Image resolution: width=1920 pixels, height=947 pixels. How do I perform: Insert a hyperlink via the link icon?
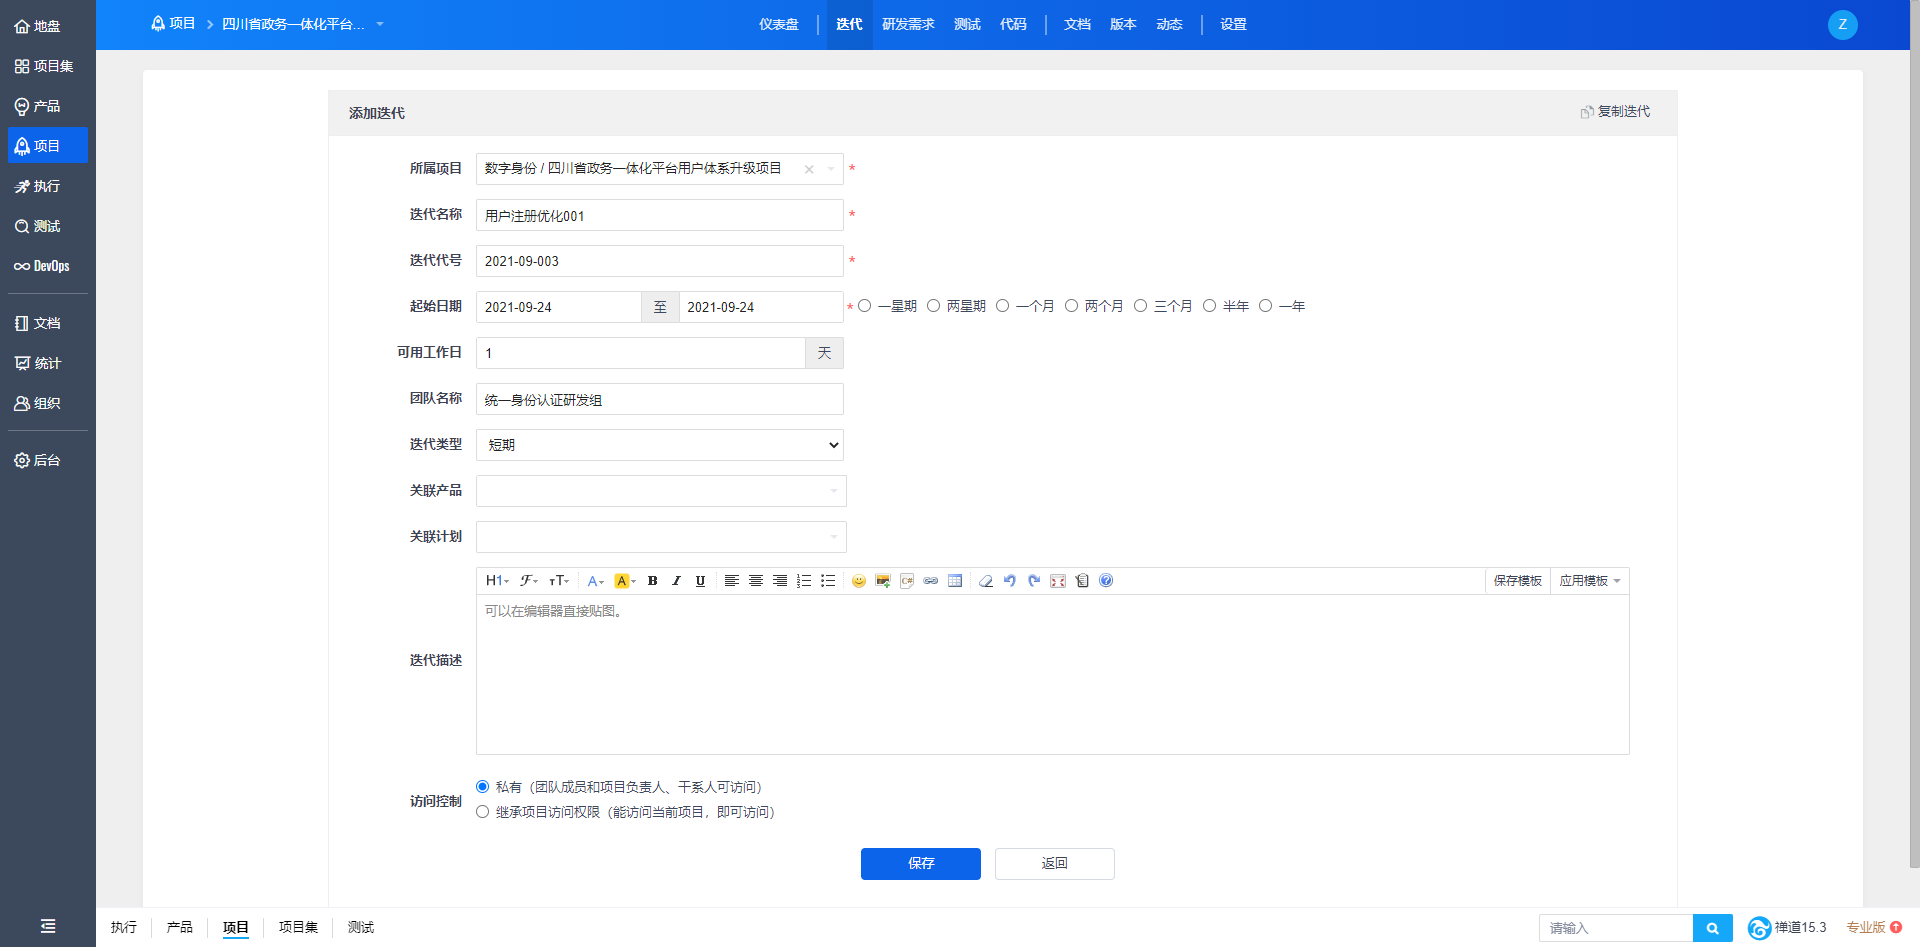[931, 581]
